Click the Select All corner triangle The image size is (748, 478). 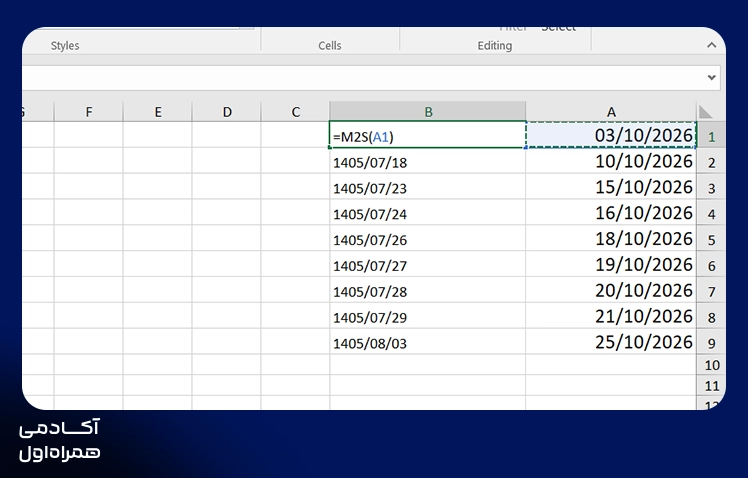coord(705,112)
